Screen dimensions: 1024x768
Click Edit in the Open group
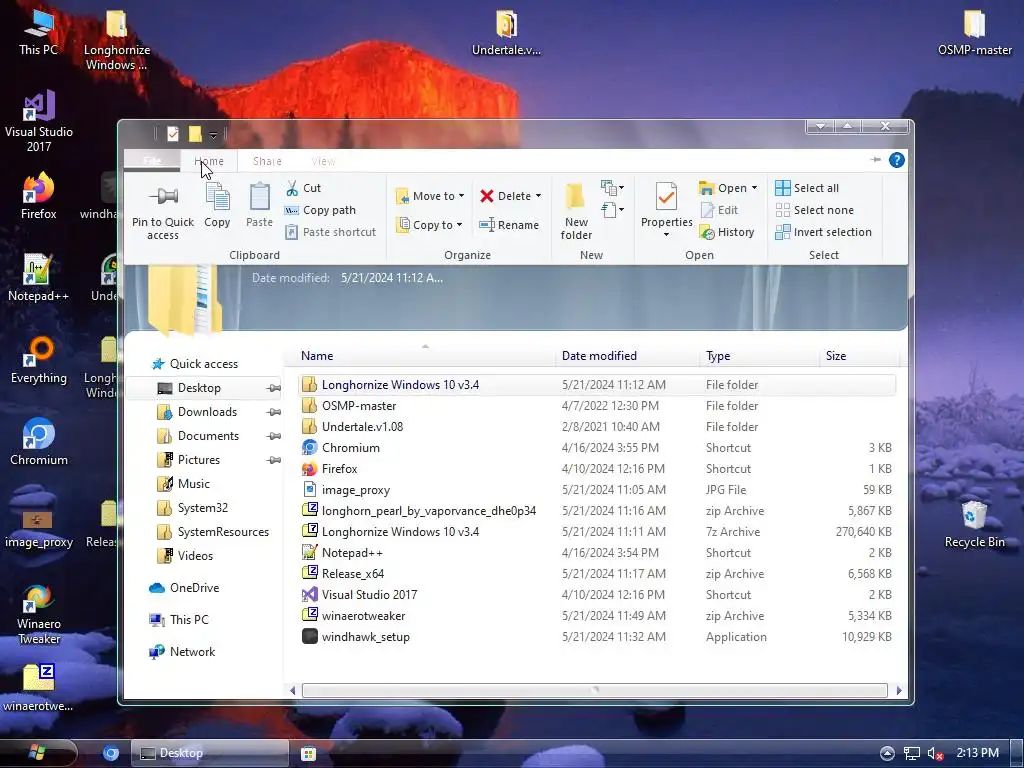point(719,210)
